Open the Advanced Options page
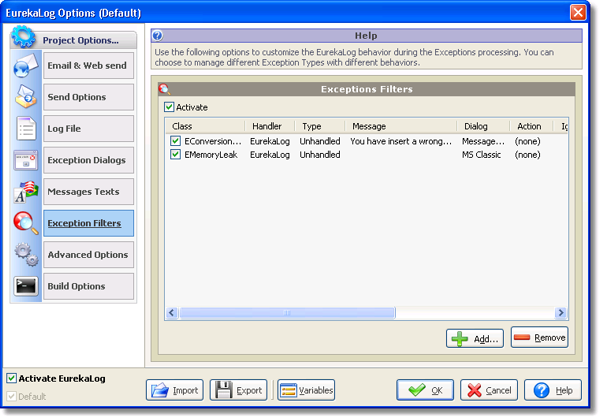Viewport: 600px width, 418px height. click(88, 255)
